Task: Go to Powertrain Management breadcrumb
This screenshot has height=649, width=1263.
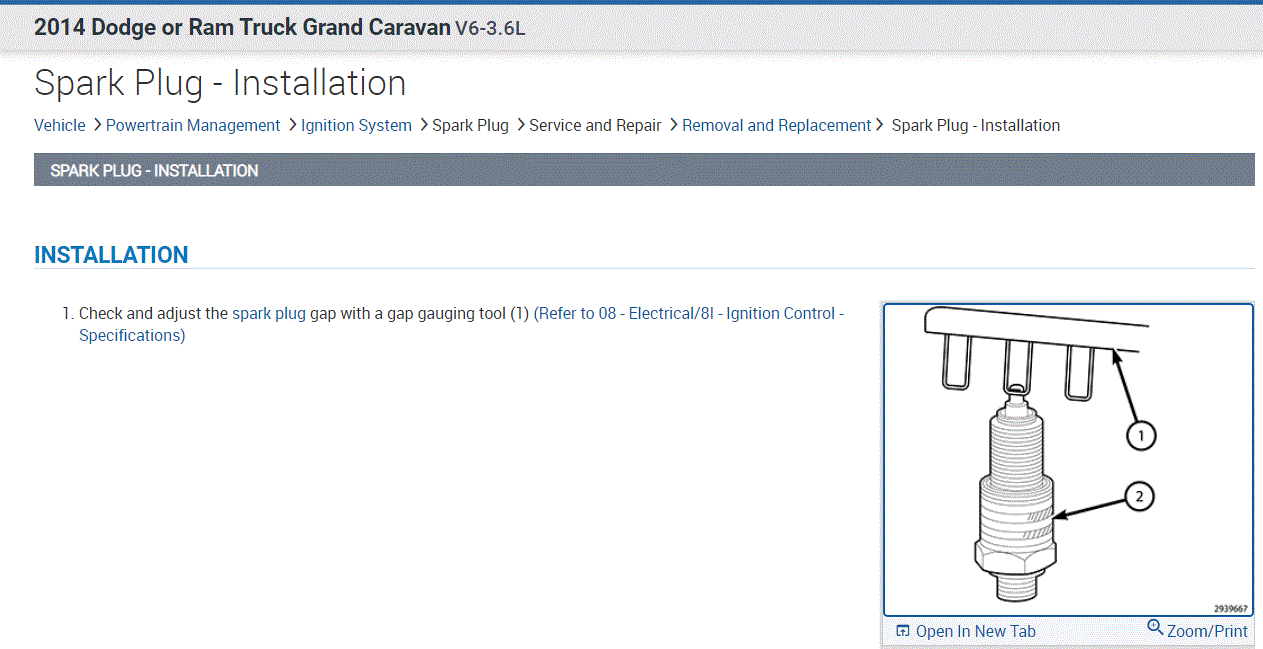Action: click(x=193, y=125)
